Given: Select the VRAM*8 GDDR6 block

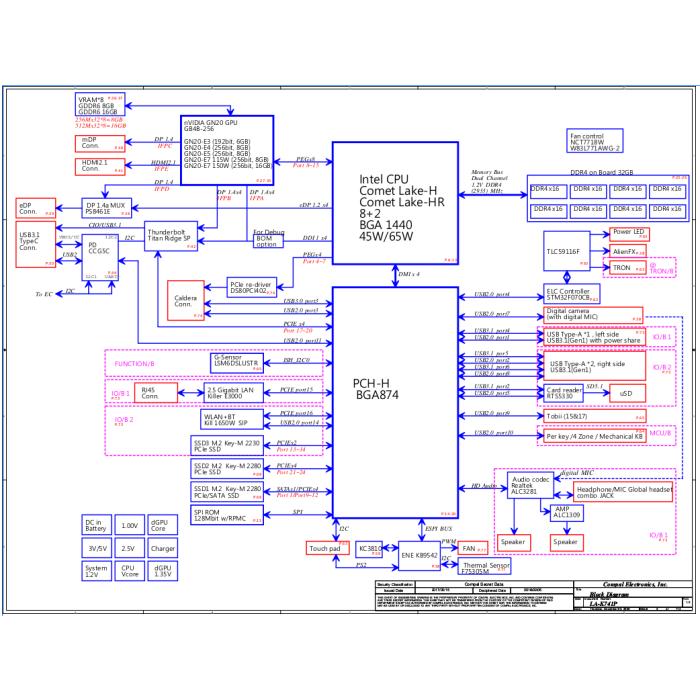Looking at the screenshot, I should tap(100, 104).
